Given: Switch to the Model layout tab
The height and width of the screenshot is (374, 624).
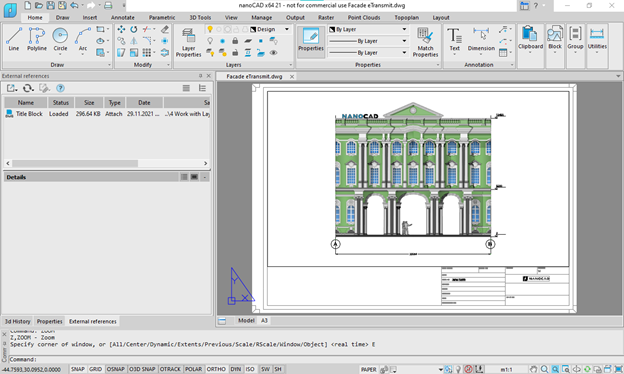Looking at the screenshot, I should pos(246,321).
